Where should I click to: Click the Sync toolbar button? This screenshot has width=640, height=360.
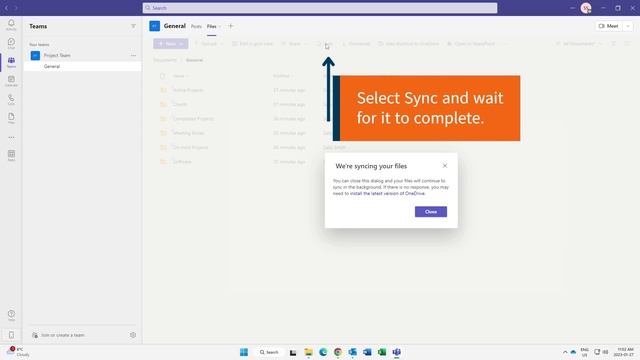[325, 44]
